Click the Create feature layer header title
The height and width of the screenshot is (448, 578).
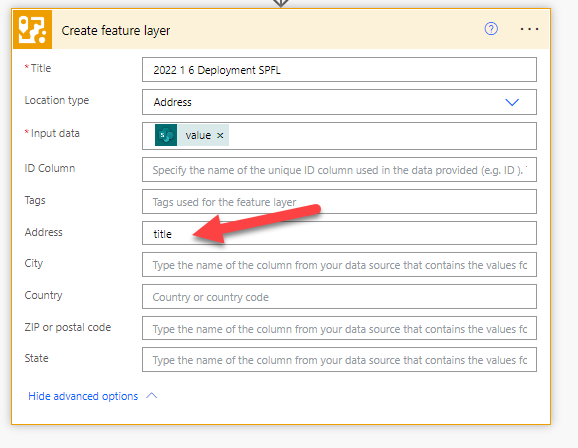pos(116,31)
